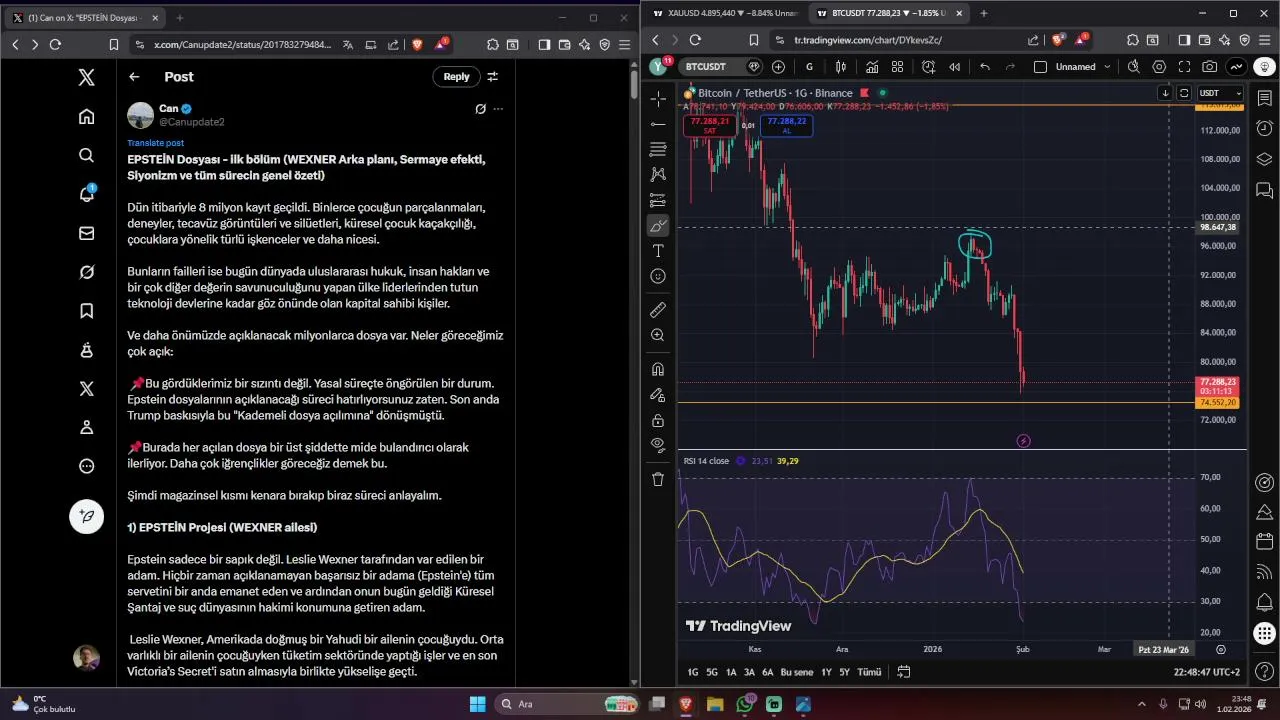This screenshot has width=1280, height=720.
Task: Add symbol to compare with plus icon
Action: pyautogui.click(x=779, y=67)
